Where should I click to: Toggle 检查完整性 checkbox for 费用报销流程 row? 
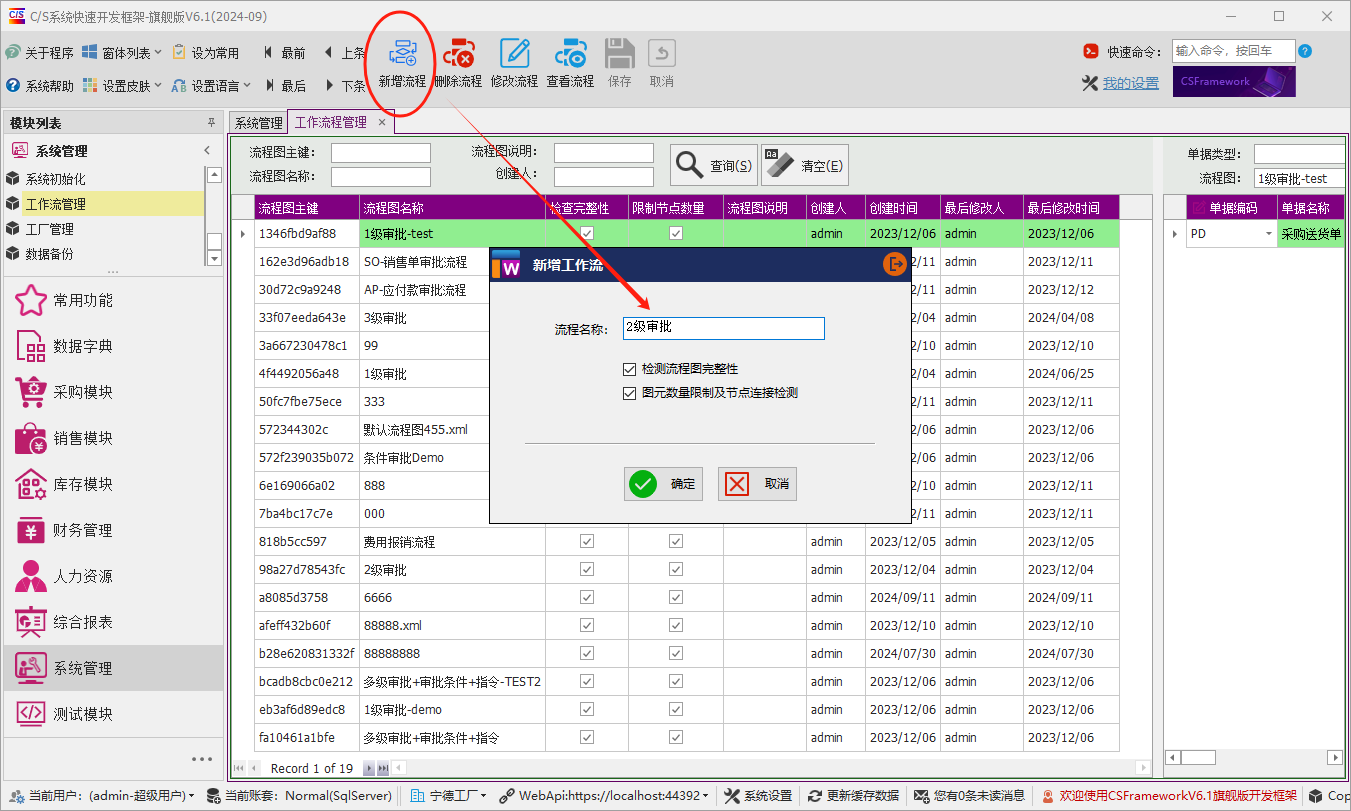click(587, 541)
